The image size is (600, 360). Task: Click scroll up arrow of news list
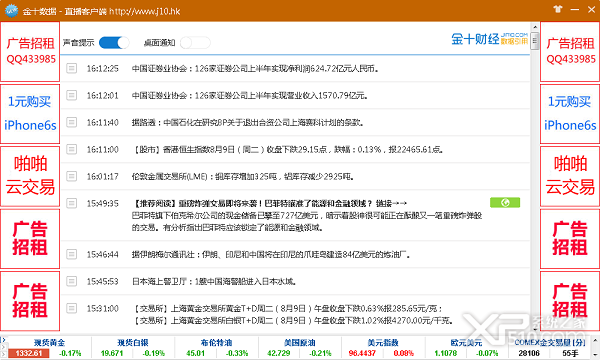535,27
